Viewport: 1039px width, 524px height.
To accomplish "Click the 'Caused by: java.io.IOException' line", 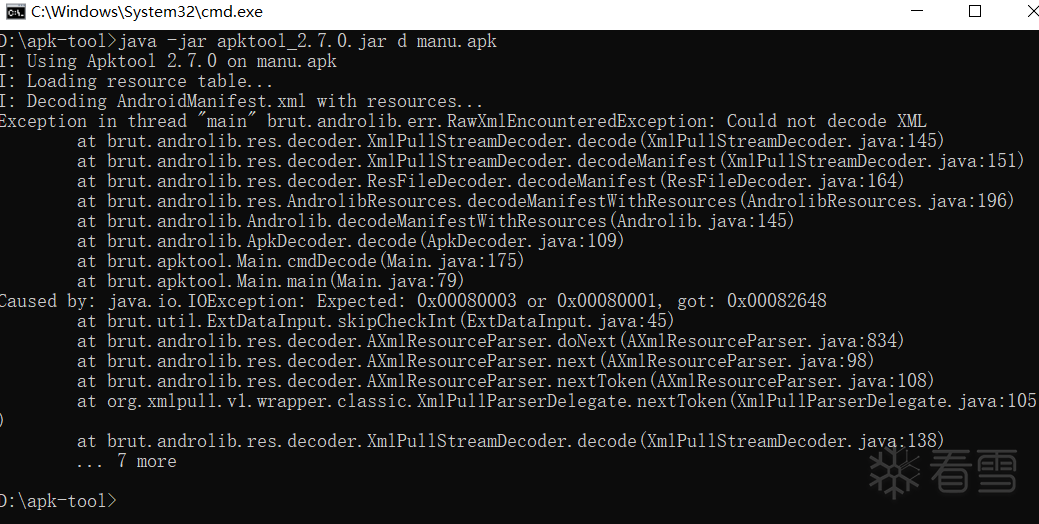I will (x=412, y=301).
